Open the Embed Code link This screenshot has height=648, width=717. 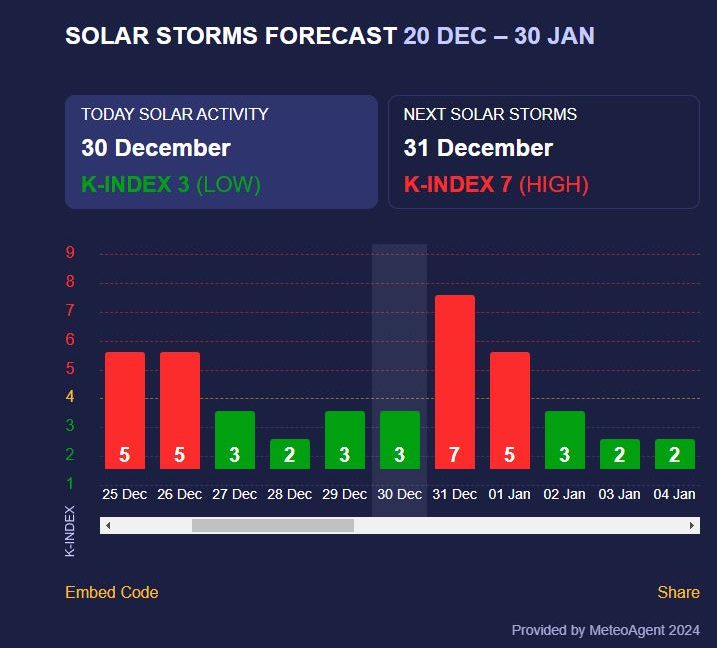(111, 592)
